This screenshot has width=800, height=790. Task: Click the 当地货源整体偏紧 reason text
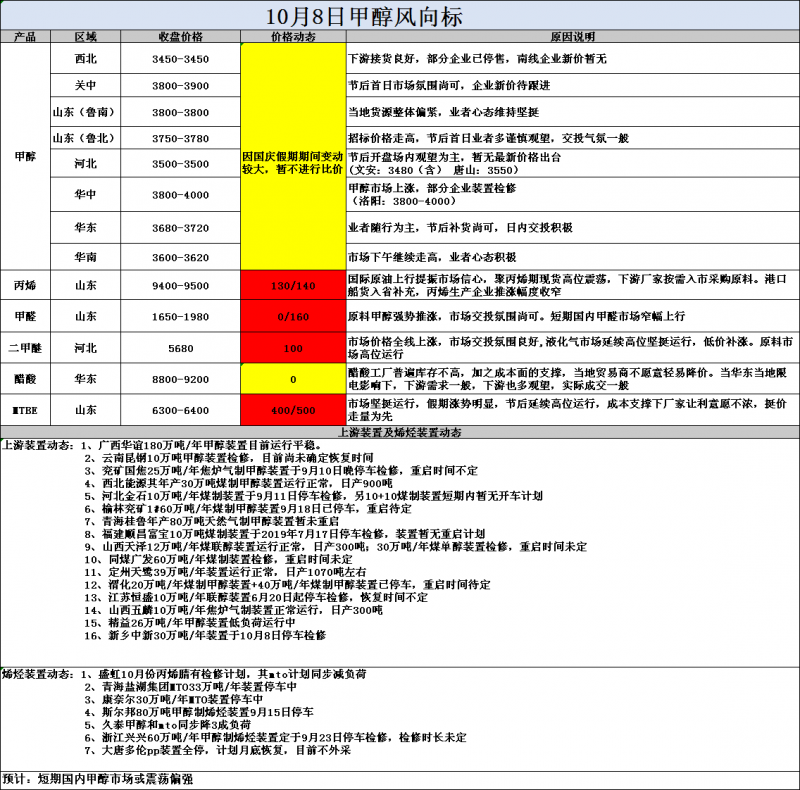(x=443, y=112)
